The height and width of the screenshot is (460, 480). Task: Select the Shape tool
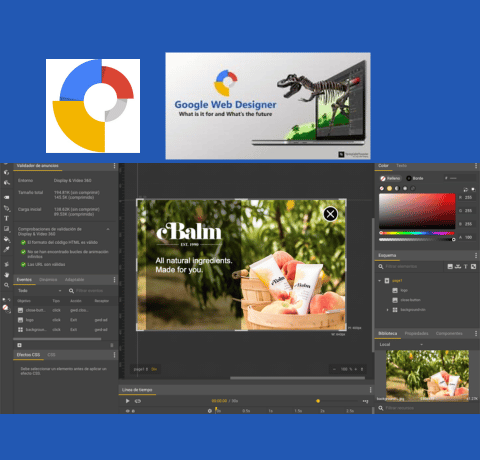6,229
